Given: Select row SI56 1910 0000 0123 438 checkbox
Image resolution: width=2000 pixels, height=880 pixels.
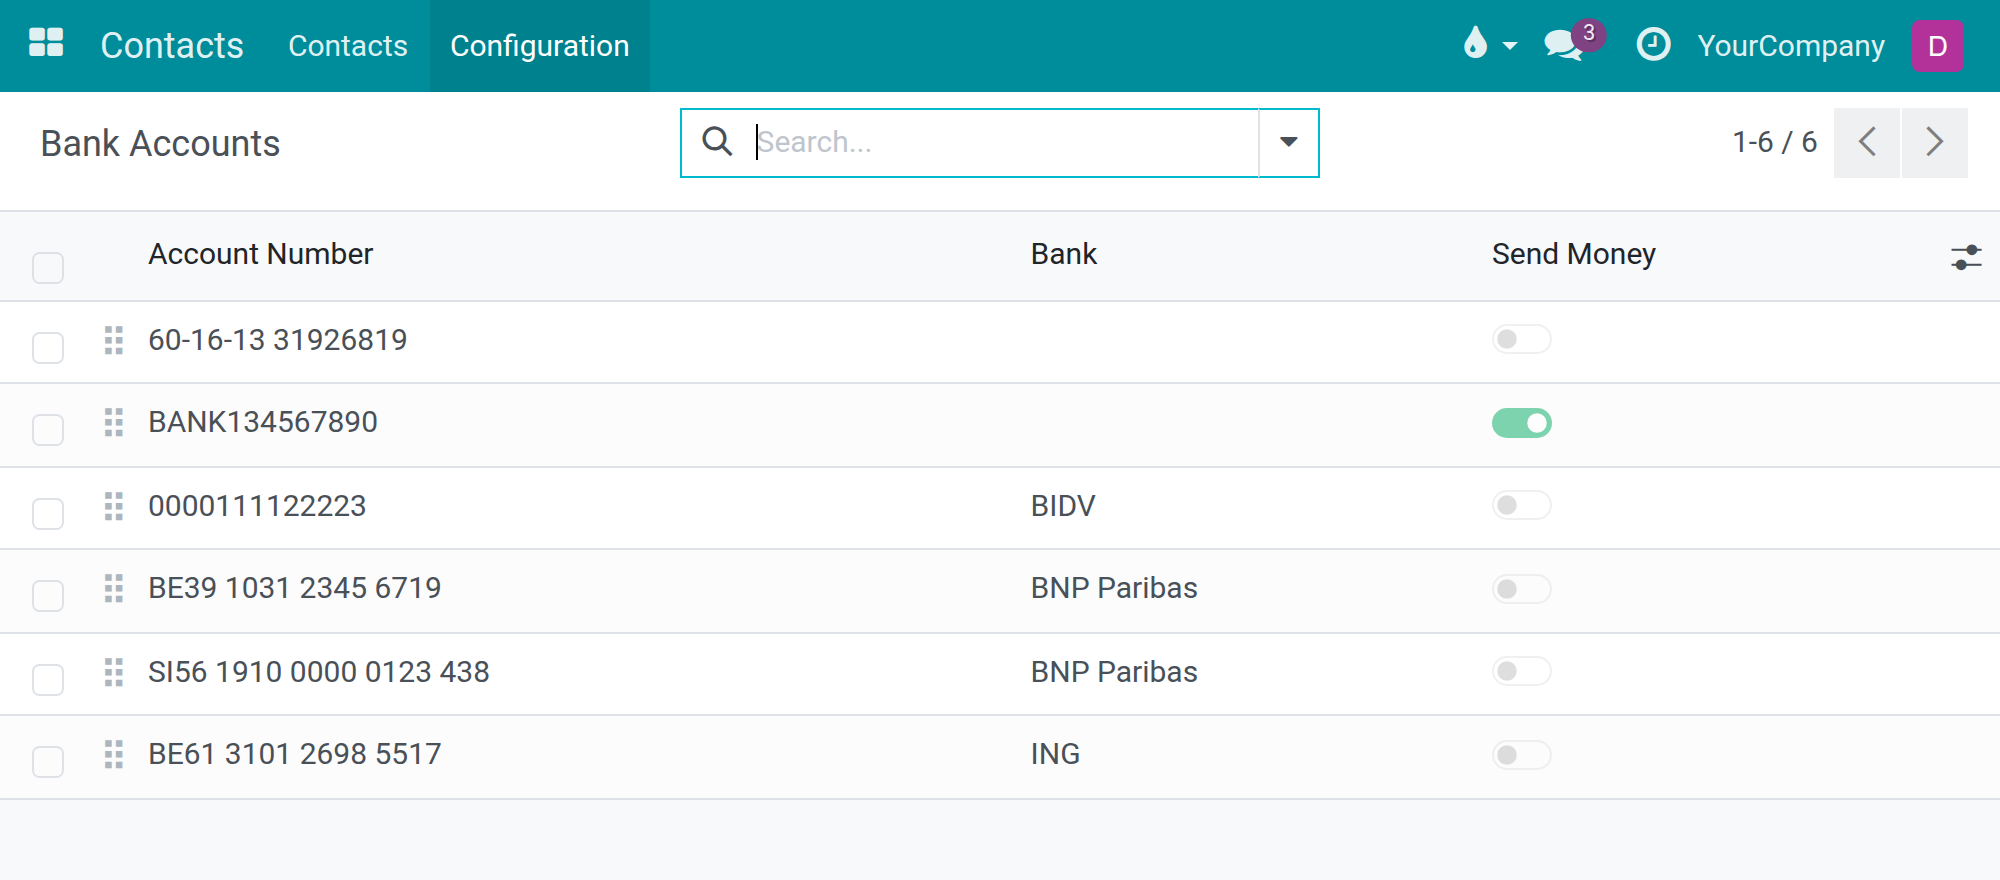Looking at the screenshot, I should (x=48, y=680).
